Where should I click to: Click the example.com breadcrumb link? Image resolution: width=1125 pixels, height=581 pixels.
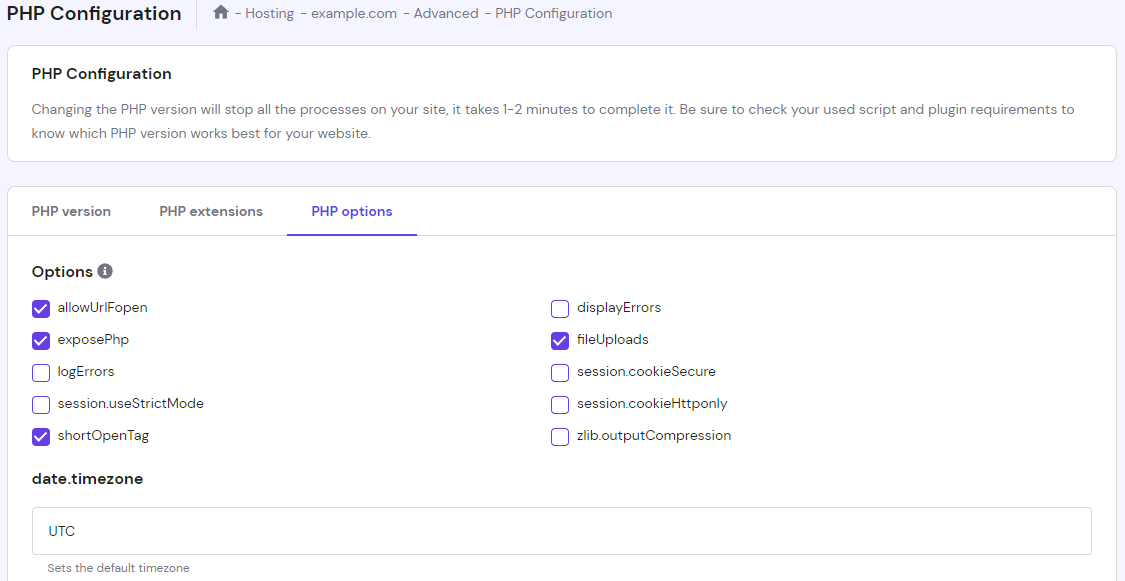pos(354,13)
